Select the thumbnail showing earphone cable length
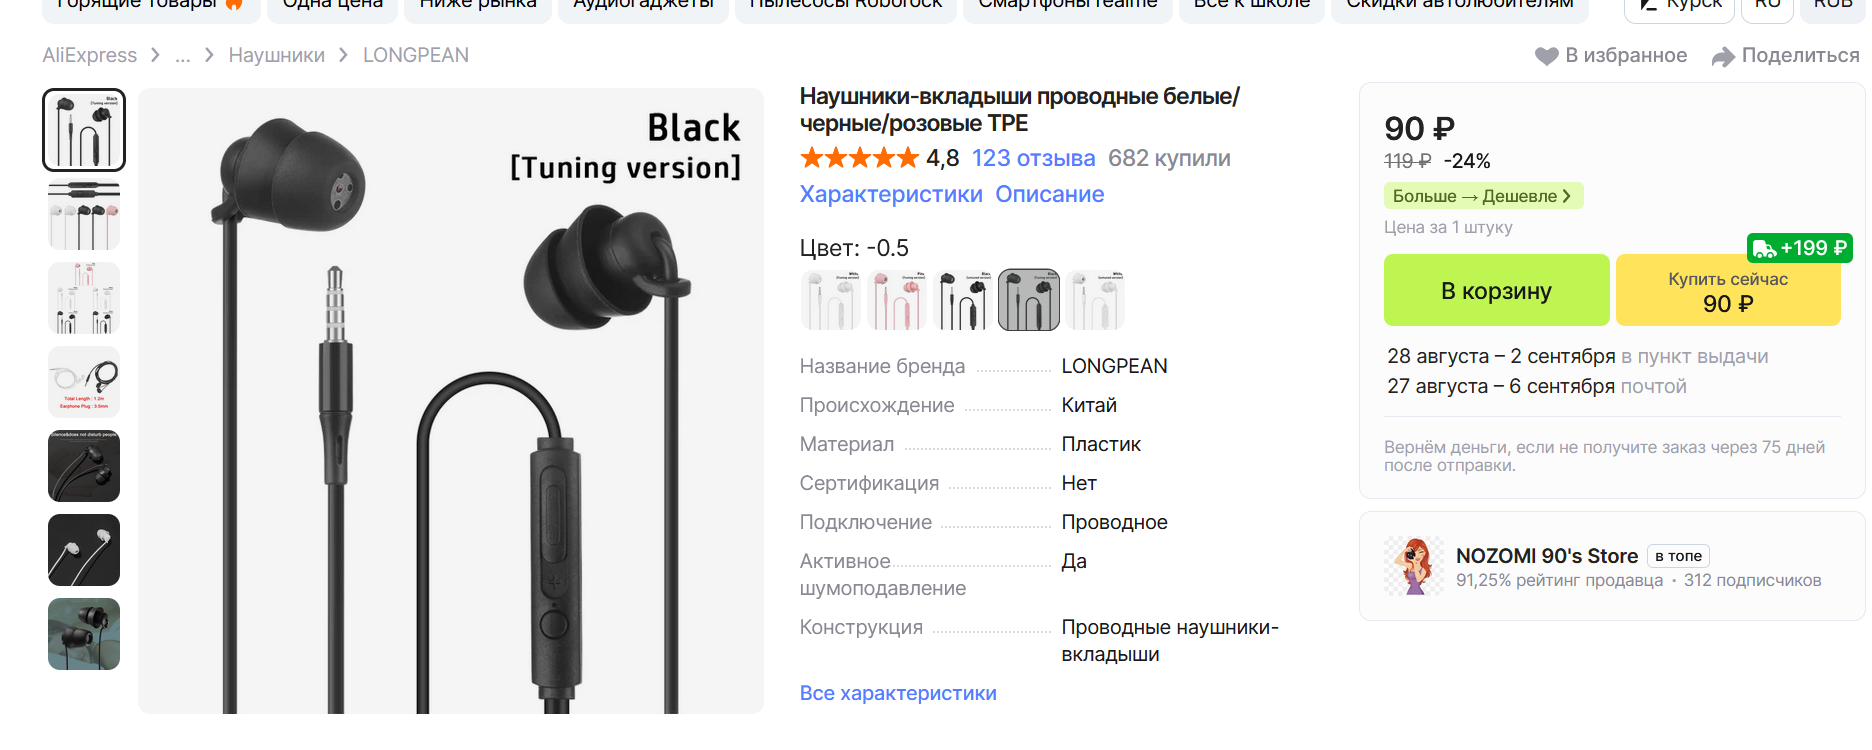 pyautogui.click(x=84, y=382)
